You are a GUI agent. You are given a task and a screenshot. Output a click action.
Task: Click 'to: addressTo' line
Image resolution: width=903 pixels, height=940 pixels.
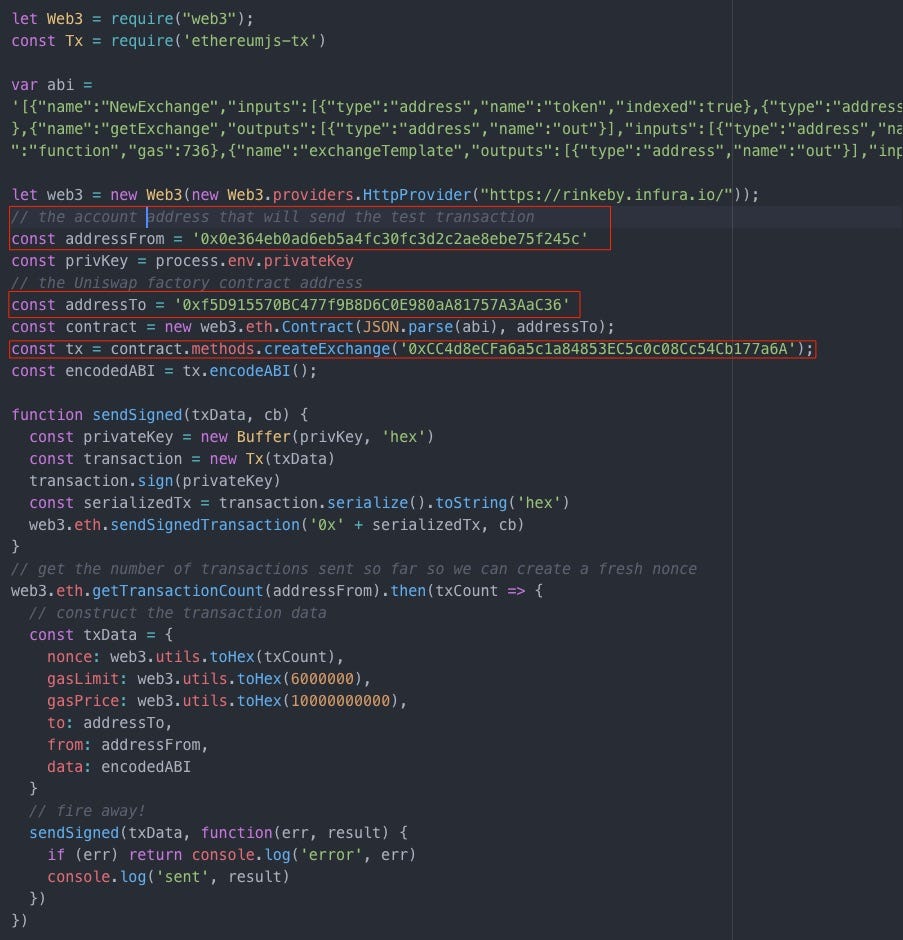tap(109, 722)
